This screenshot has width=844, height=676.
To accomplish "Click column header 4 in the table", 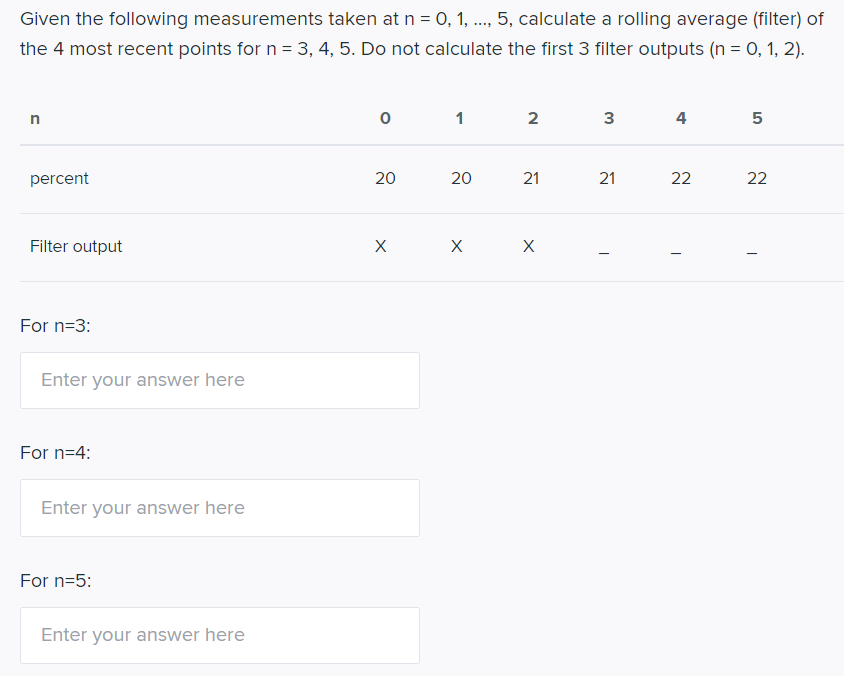I will 681,118.
